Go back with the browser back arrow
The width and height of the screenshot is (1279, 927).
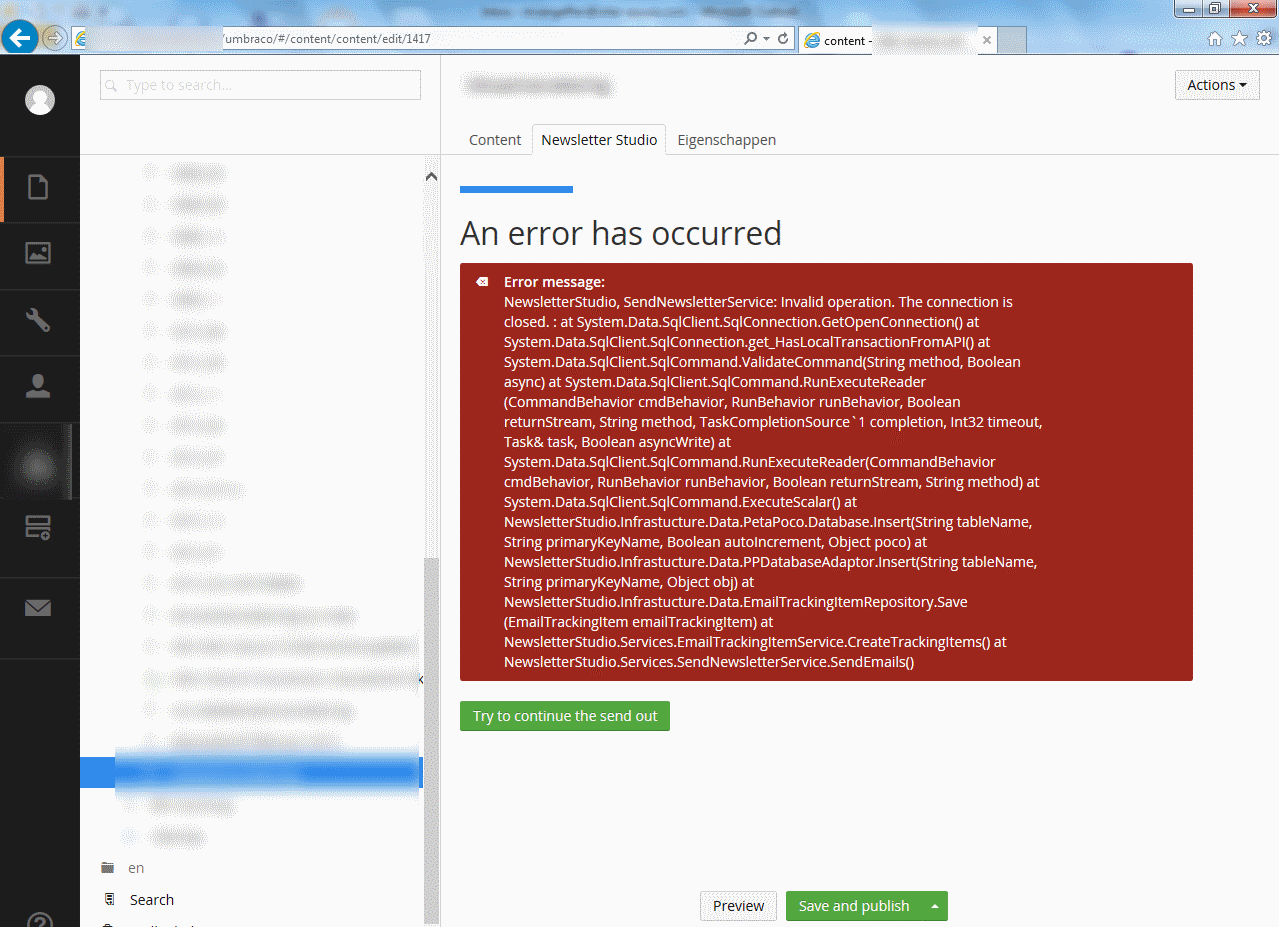(20, 38)
